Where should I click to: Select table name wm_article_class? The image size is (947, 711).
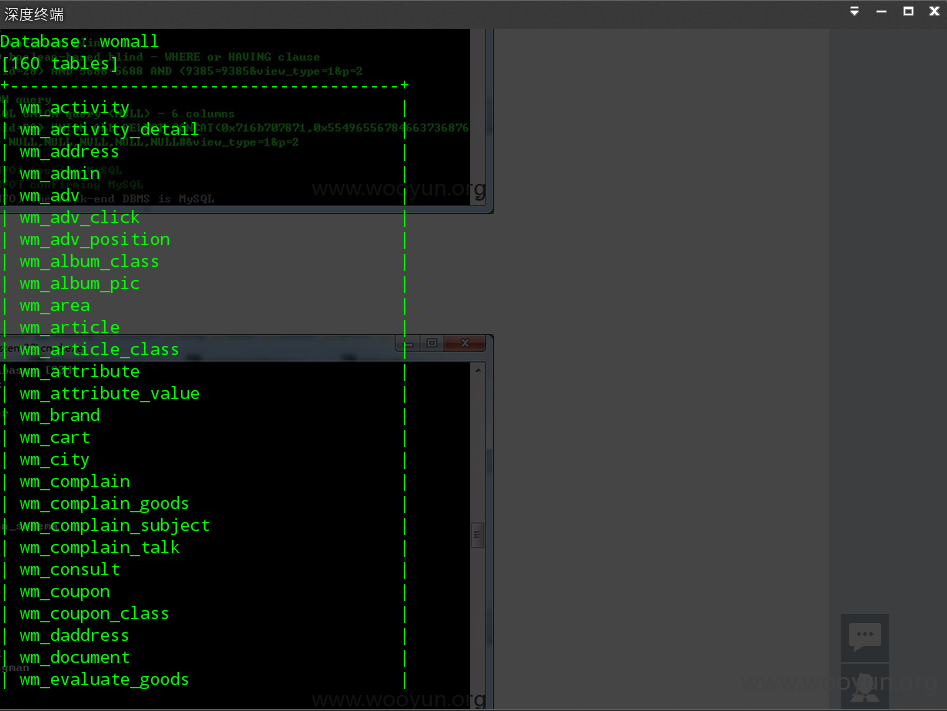[99, 349]
